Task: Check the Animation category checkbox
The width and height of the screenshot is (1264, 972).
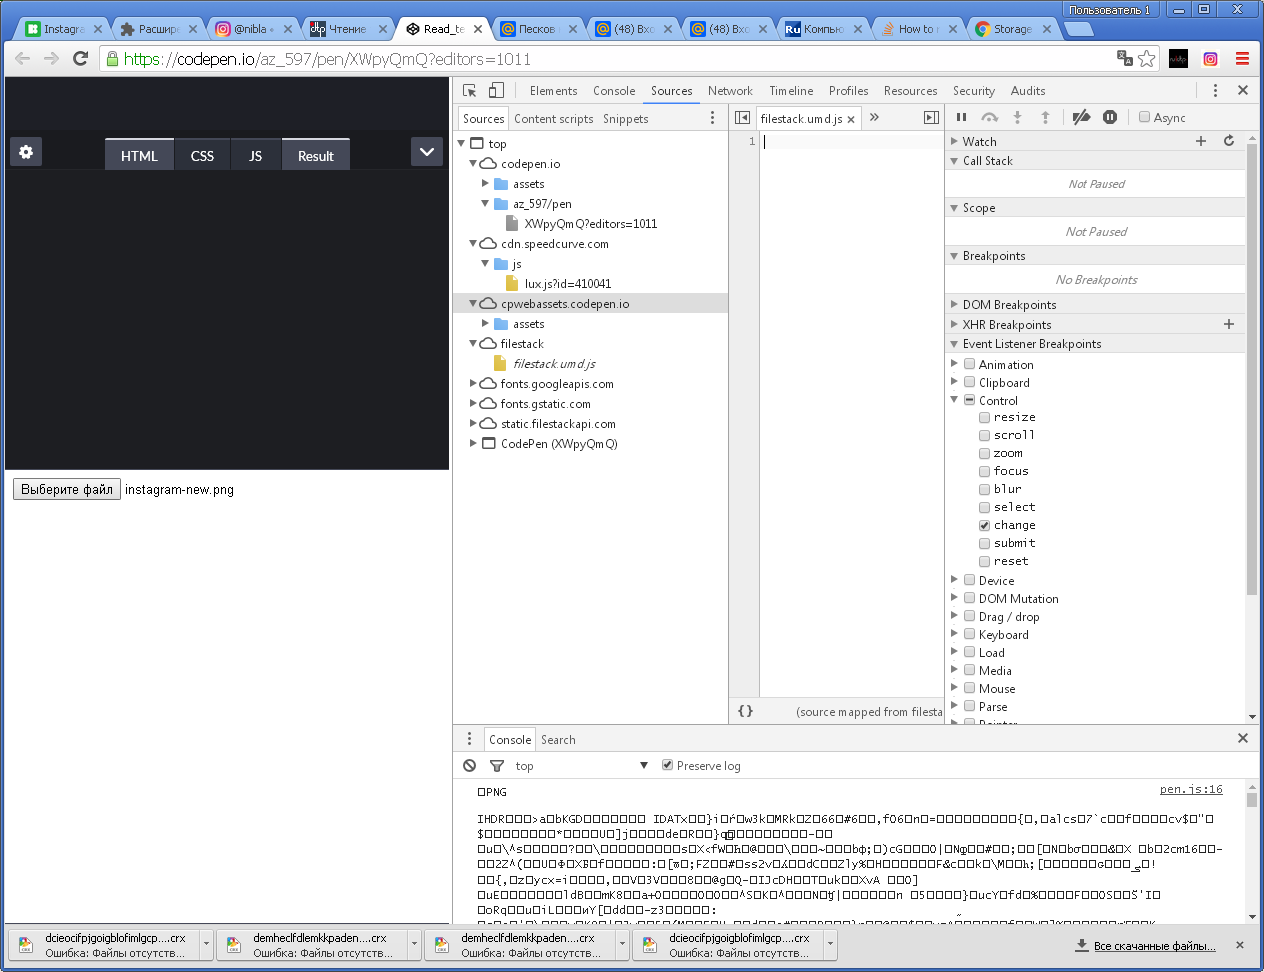Action: click(969, 364)
